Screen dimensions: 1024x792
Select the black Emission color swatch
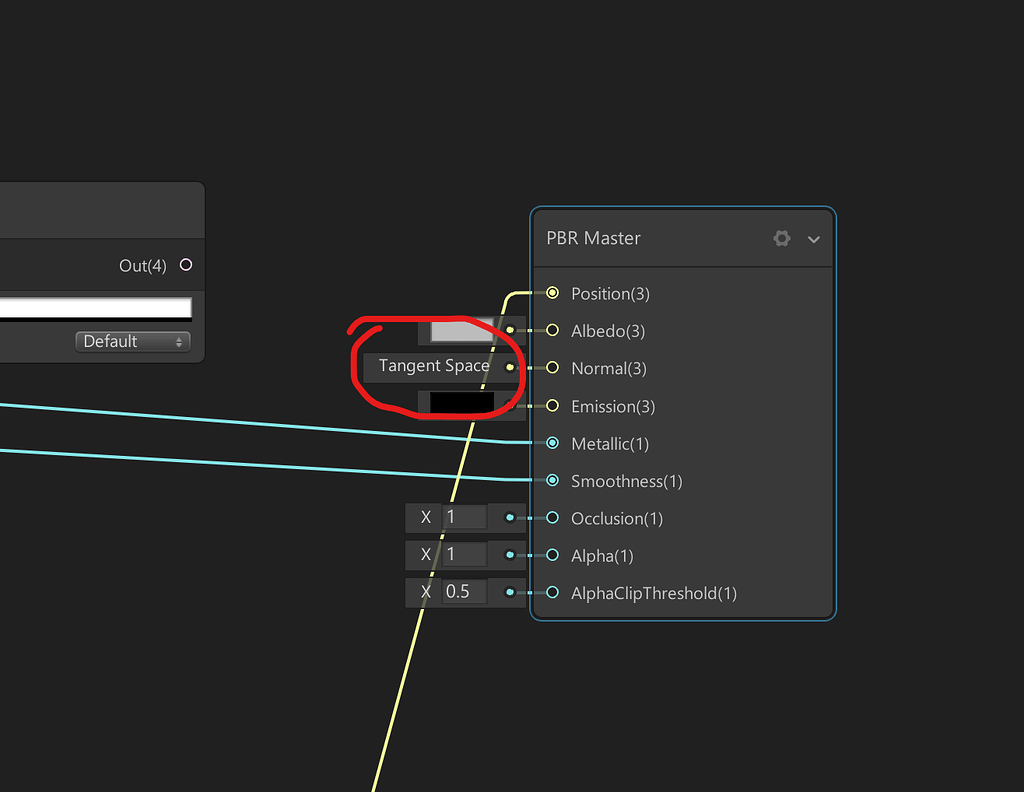click(x=462, y=401)
